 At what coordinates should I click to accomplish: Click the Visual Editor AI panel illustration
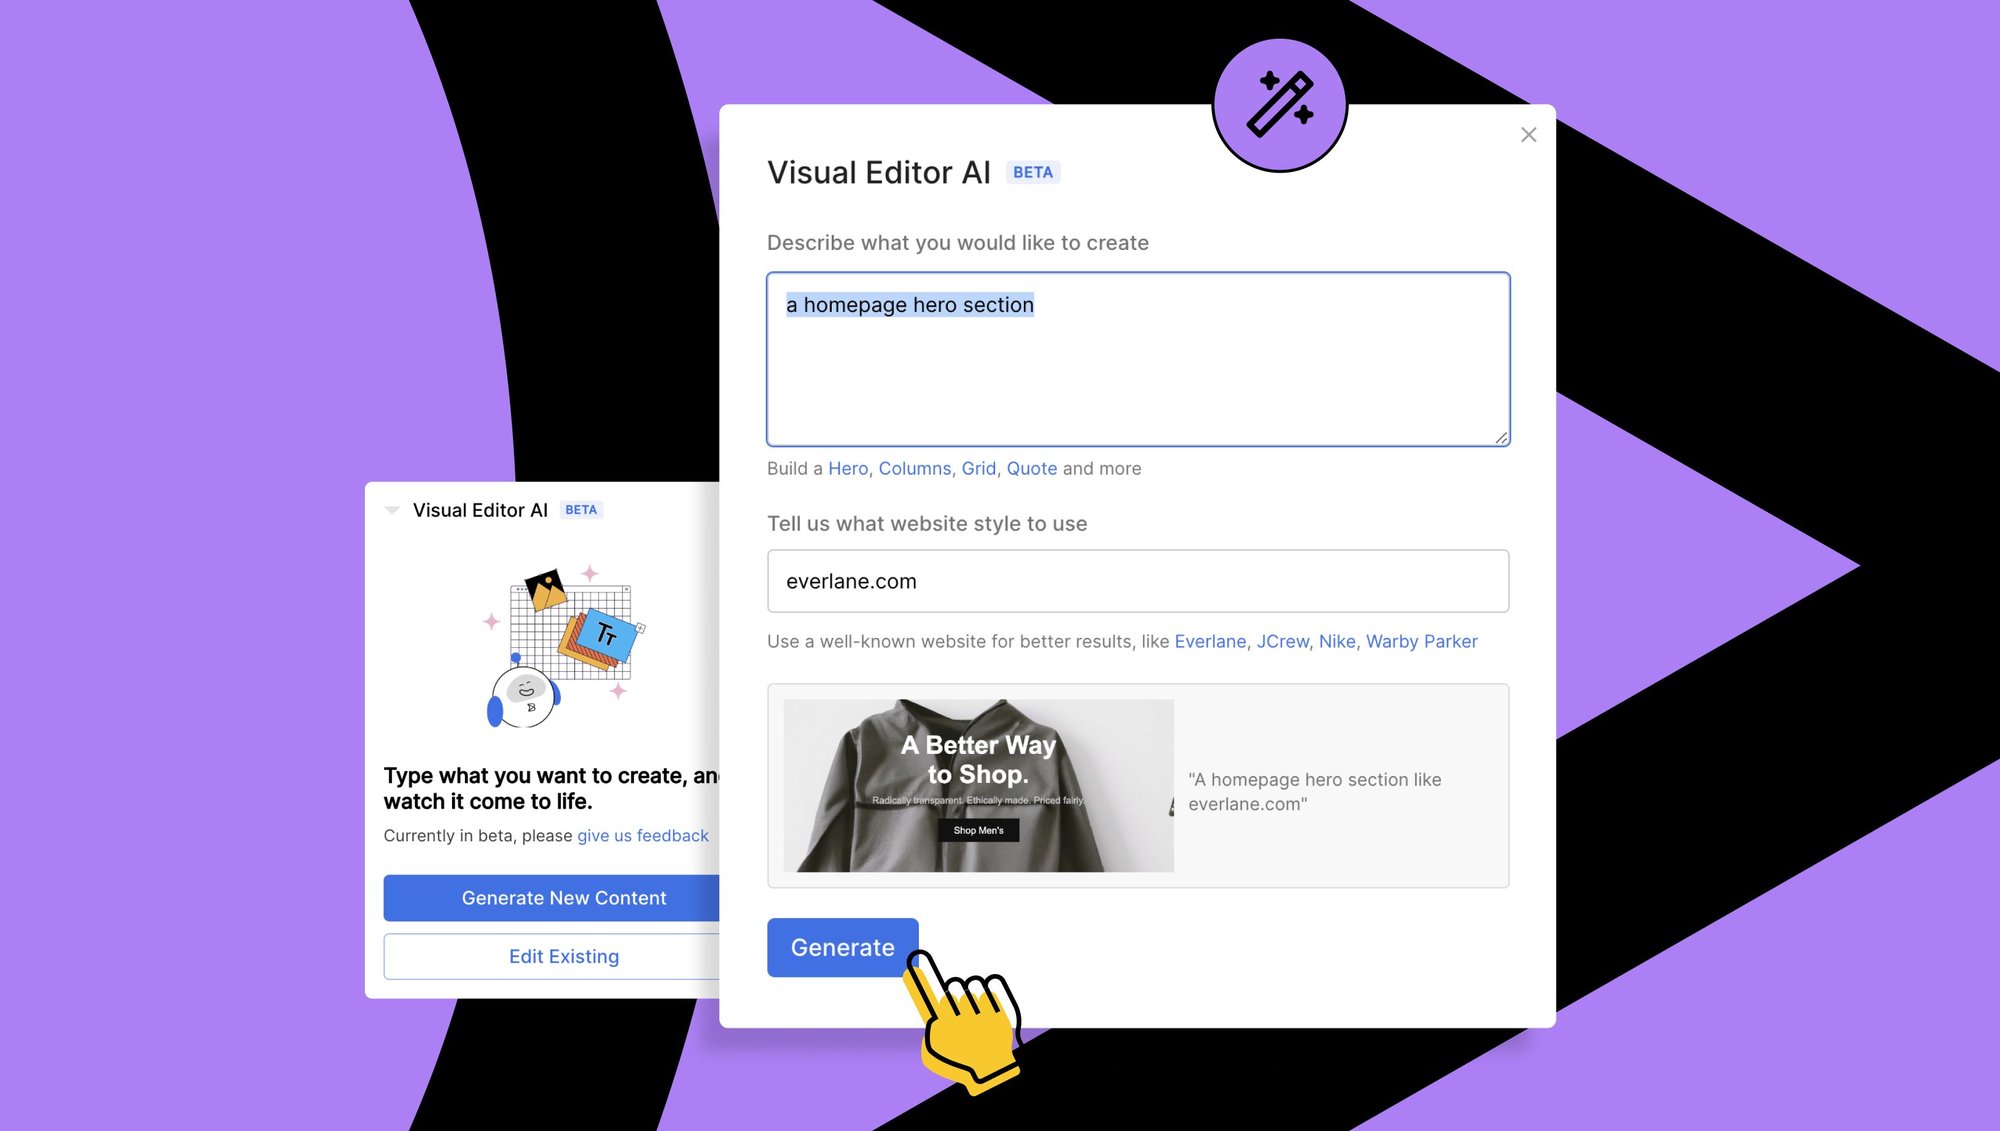pyautogui.click(x=565, y=645)
